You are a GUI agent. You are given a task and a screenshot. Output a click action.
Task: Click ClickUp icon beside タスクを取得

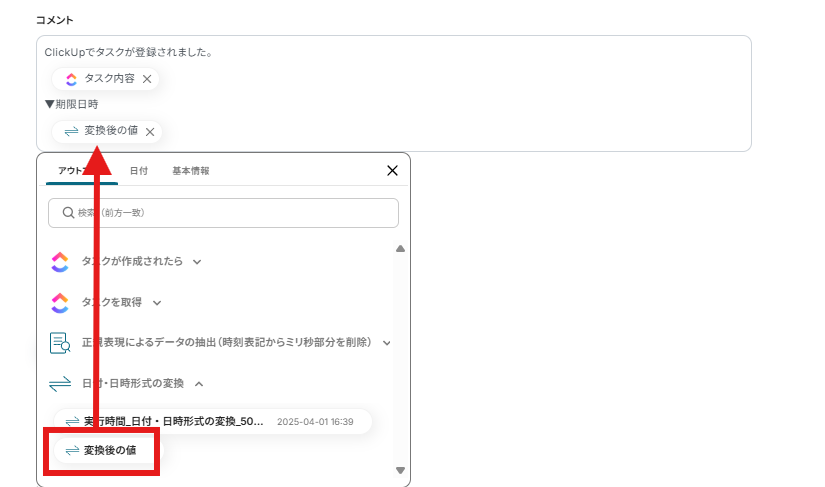click(x=60, y=302)
